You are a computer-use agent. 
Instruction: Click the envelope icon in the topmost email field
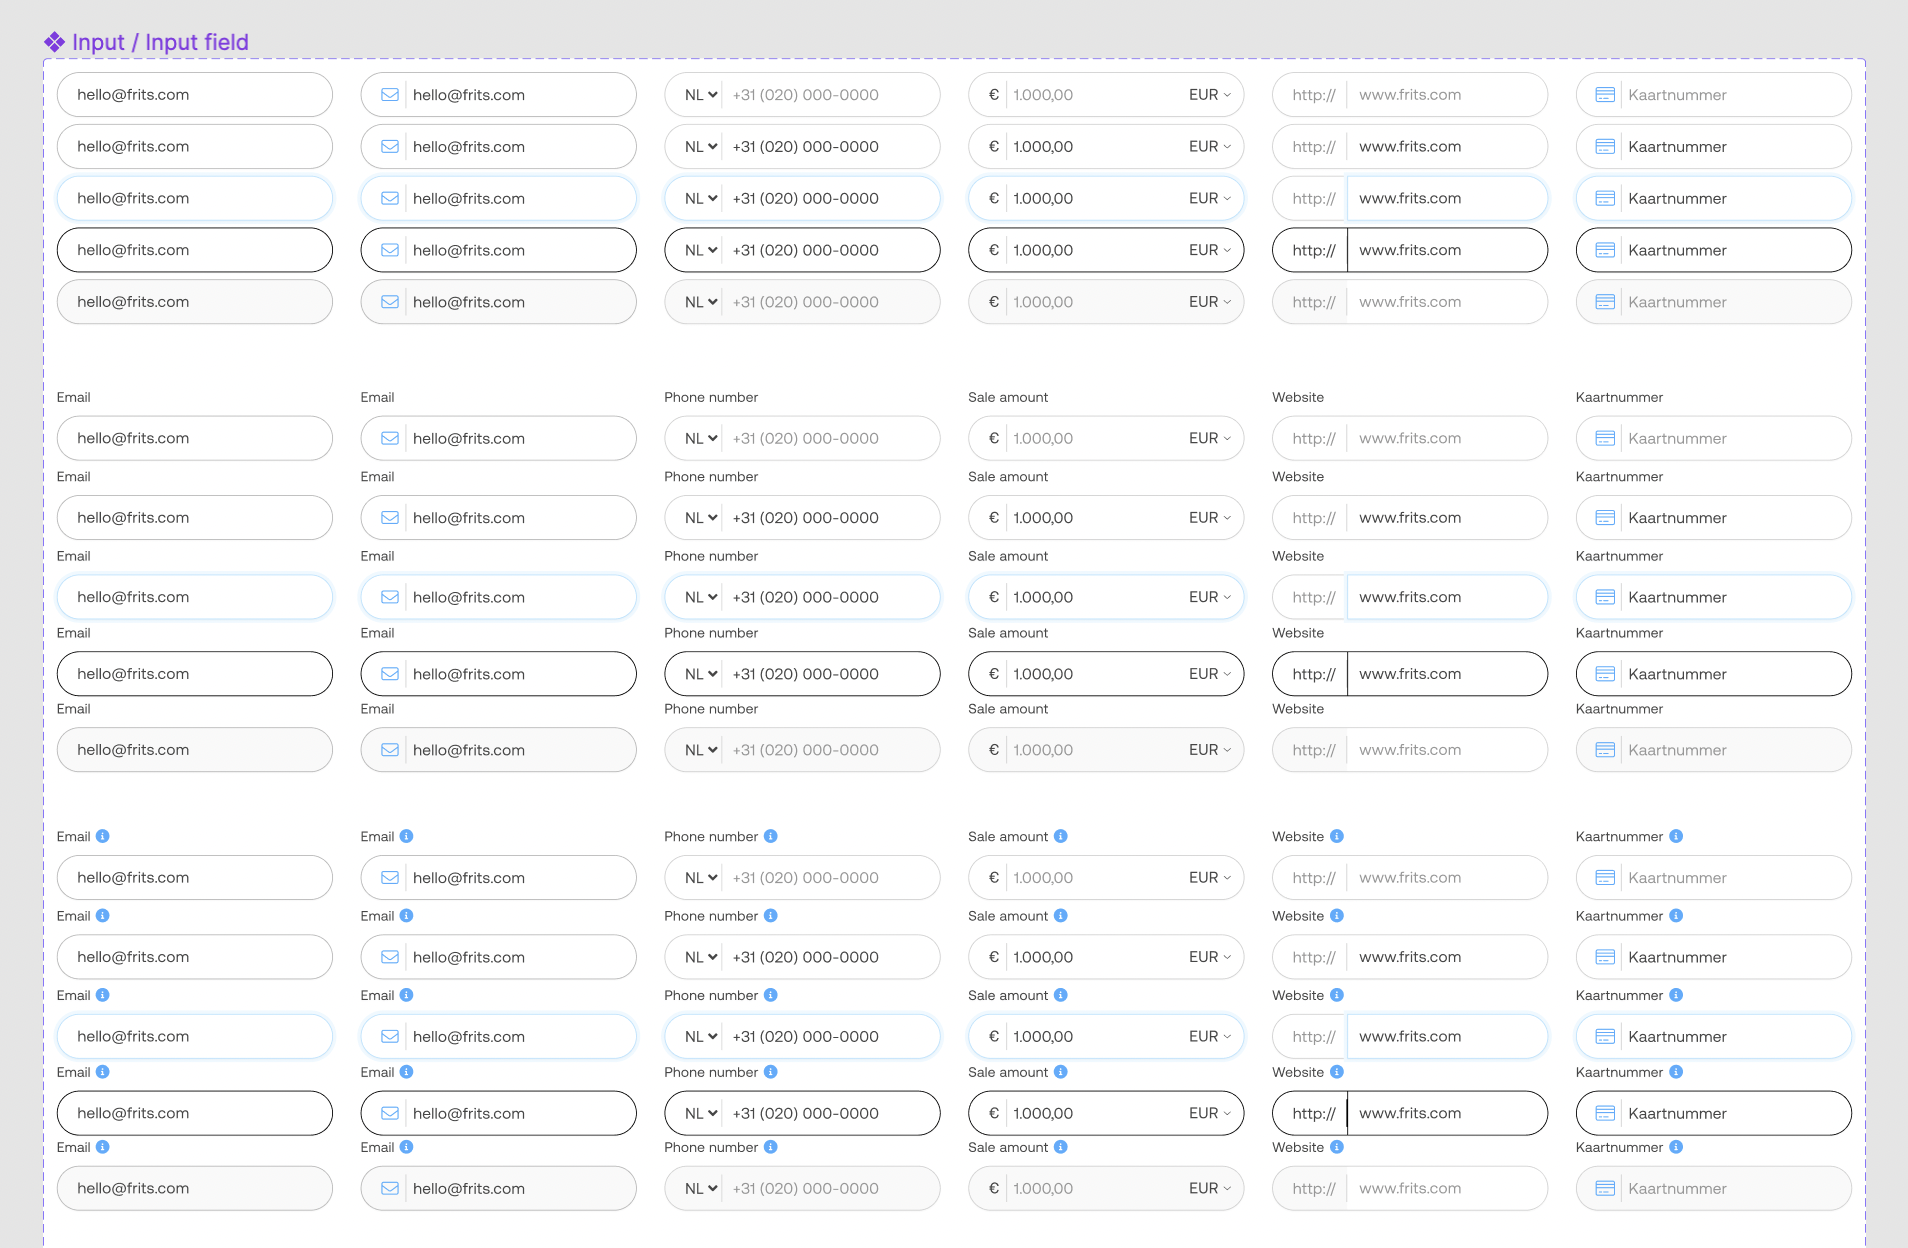390,95
